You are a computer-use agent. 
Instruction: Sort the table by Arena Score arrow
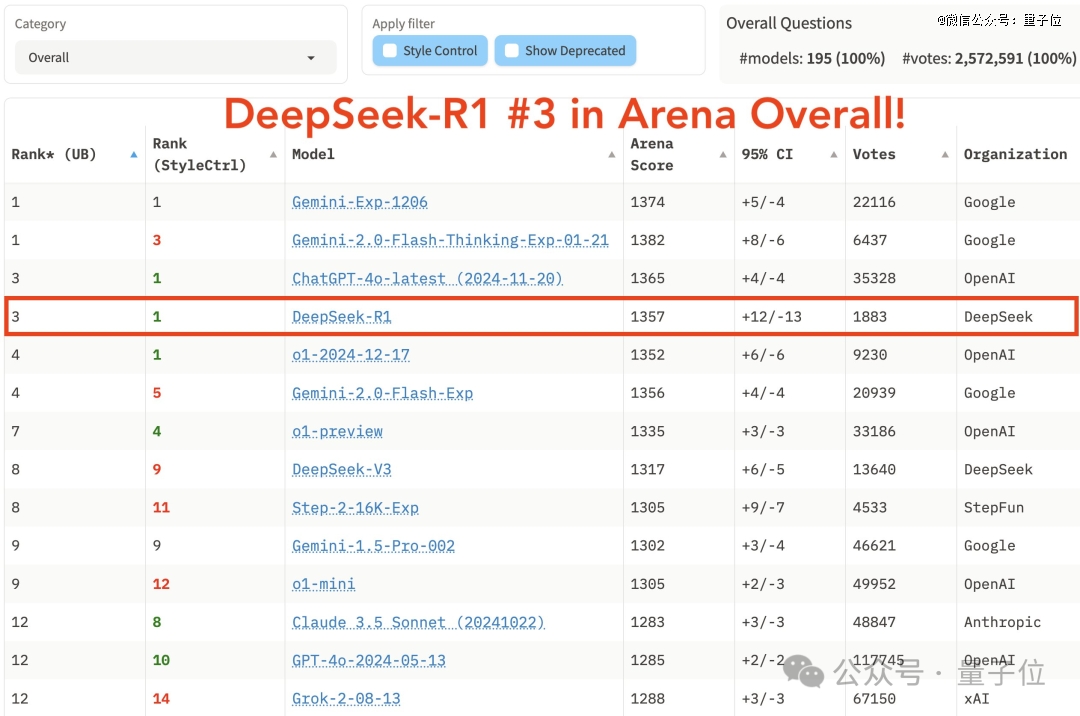tap(723, 154)
